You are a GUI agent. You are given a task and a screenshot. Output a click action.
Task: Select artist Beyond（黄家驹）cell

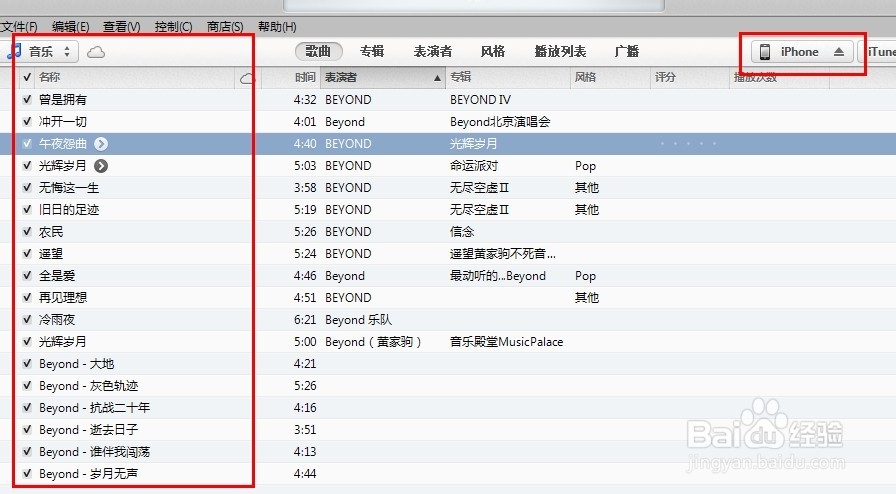pos(374,342)
